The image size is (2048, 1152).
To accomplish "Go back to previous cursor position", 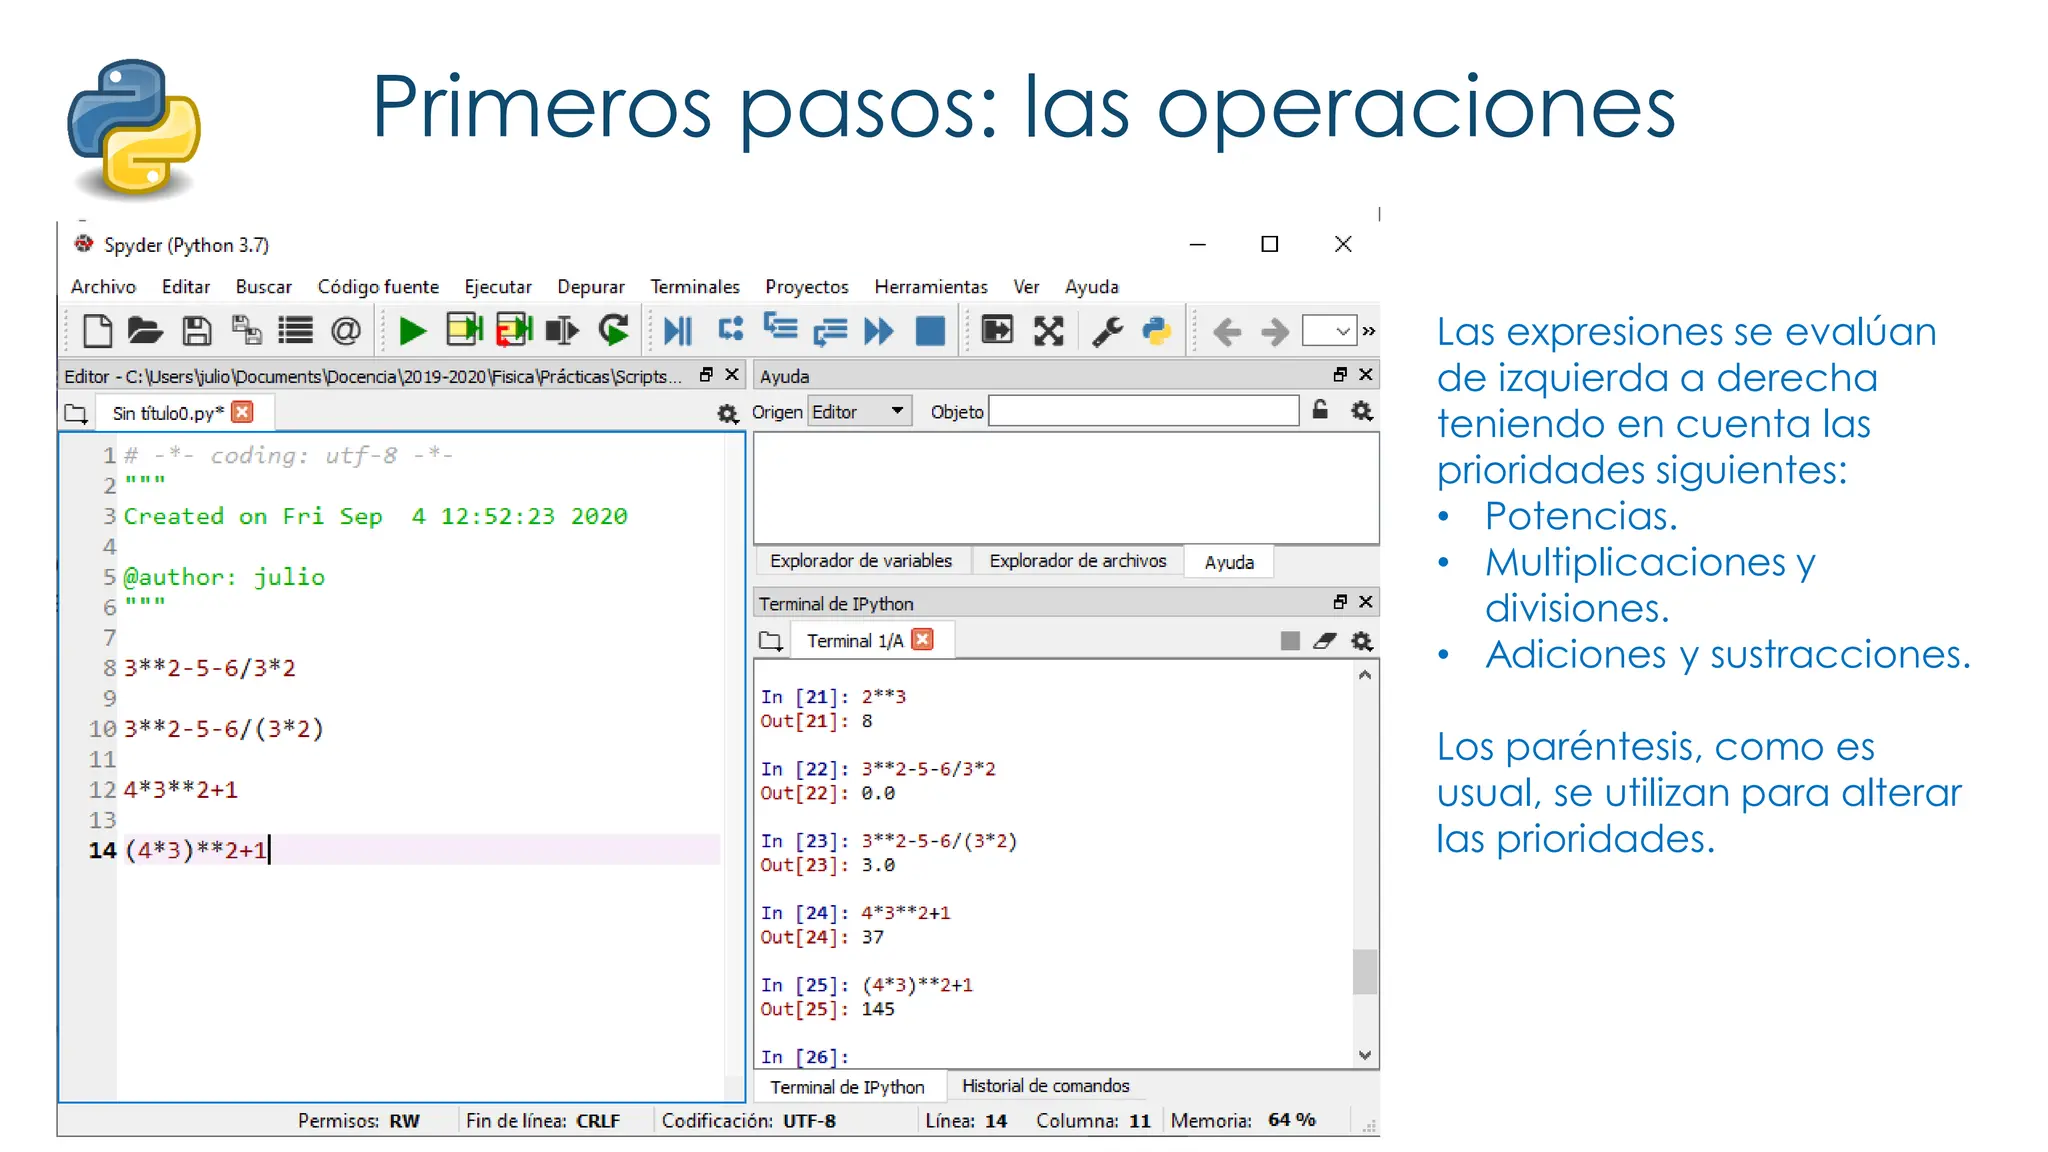I will click(x=1227, y=332).
